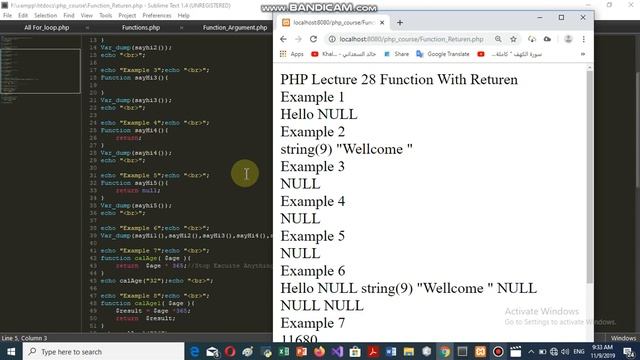The image size is (640, 360).
Task: Expand hidden bookmarks chevron
Action: (583, 54)
